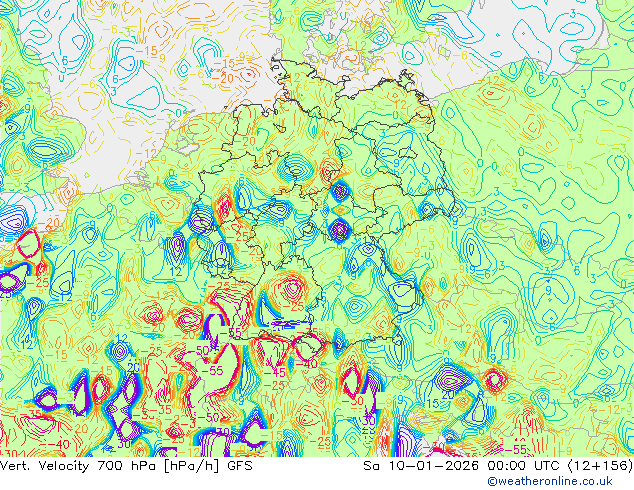Click the 'Sa 10-01-2026 00:00 UTC (12+156)' timestamp
Screen dimensions: 634x490
[x=498, y=466]
